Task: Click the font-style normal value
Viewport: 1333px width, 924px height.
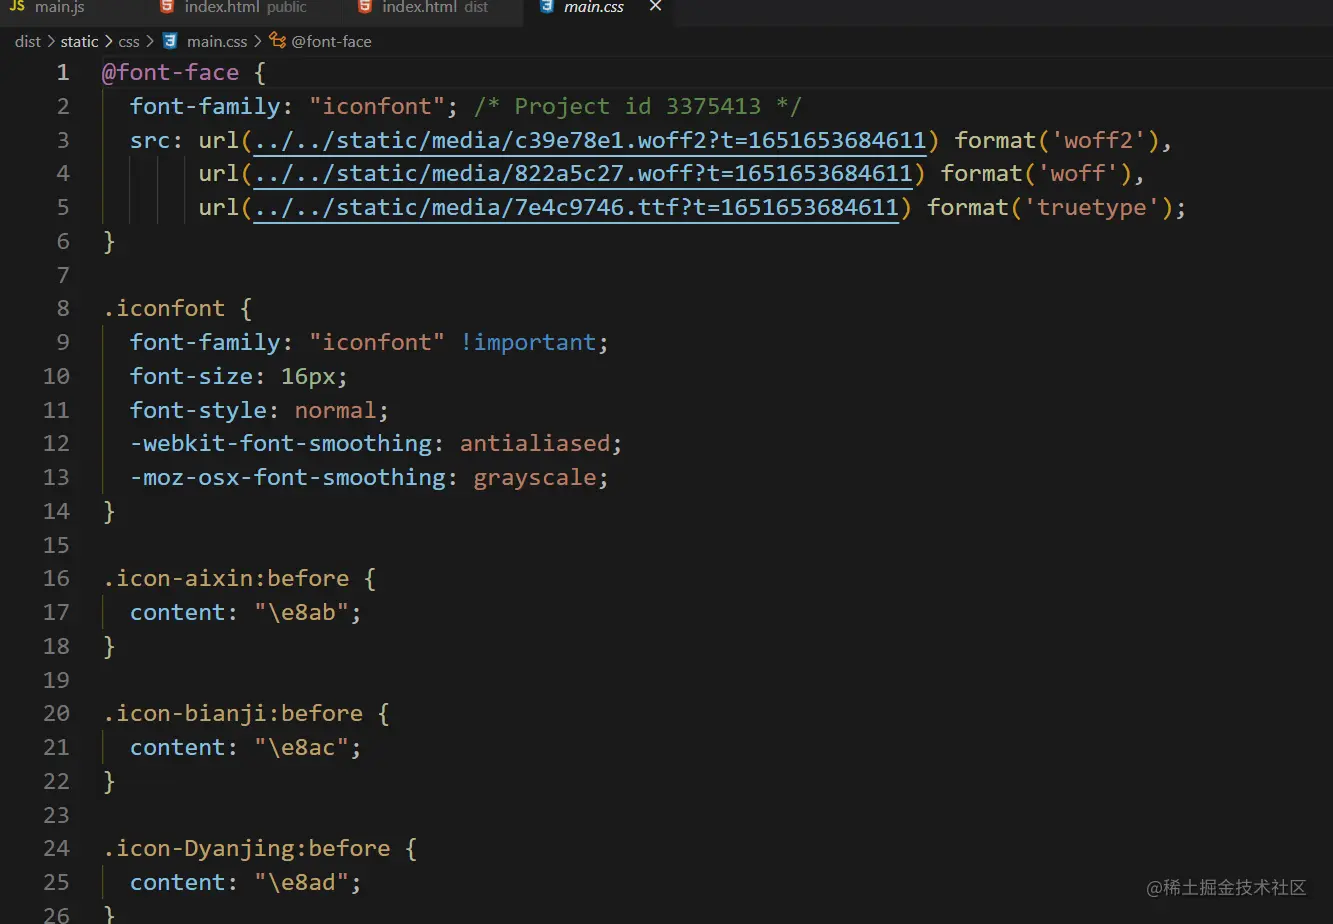Action: pos(335,411)
